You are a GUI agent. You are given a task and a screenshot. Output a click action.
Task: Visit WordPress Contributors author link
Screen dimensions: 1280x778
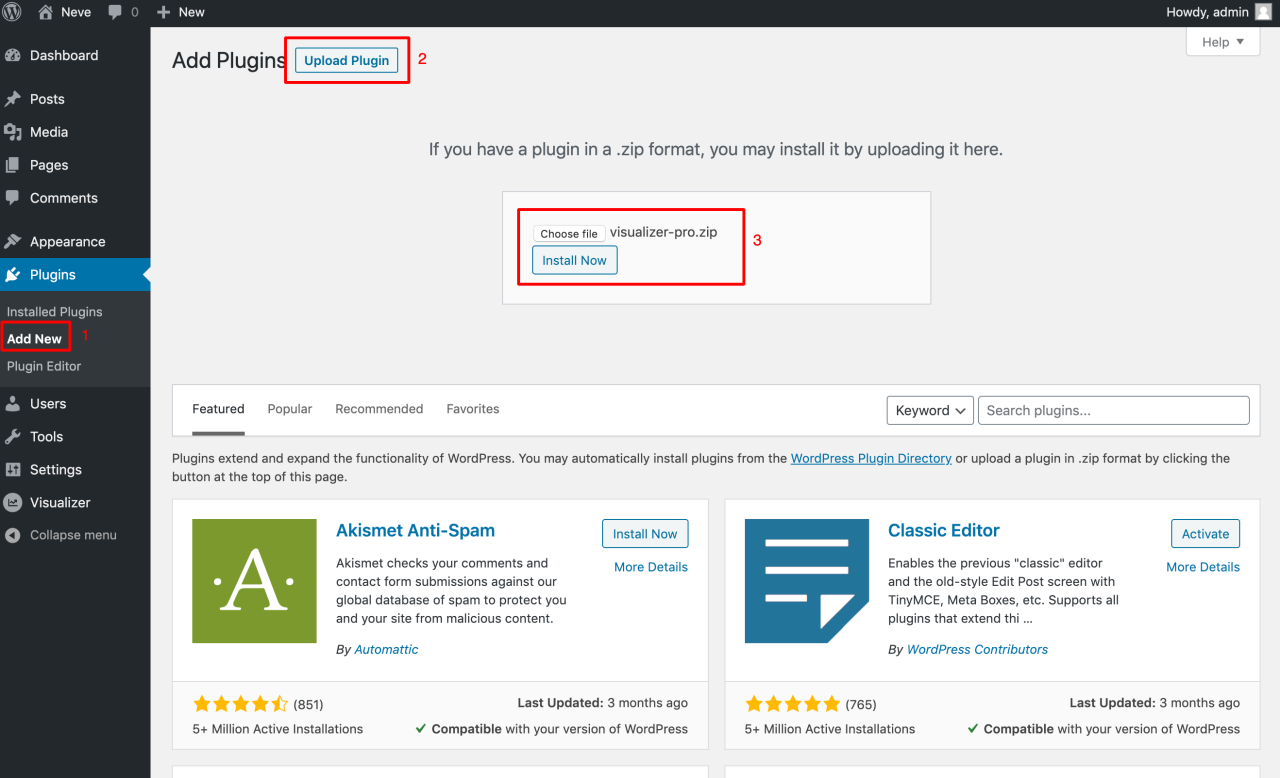[x=977, y=649]
